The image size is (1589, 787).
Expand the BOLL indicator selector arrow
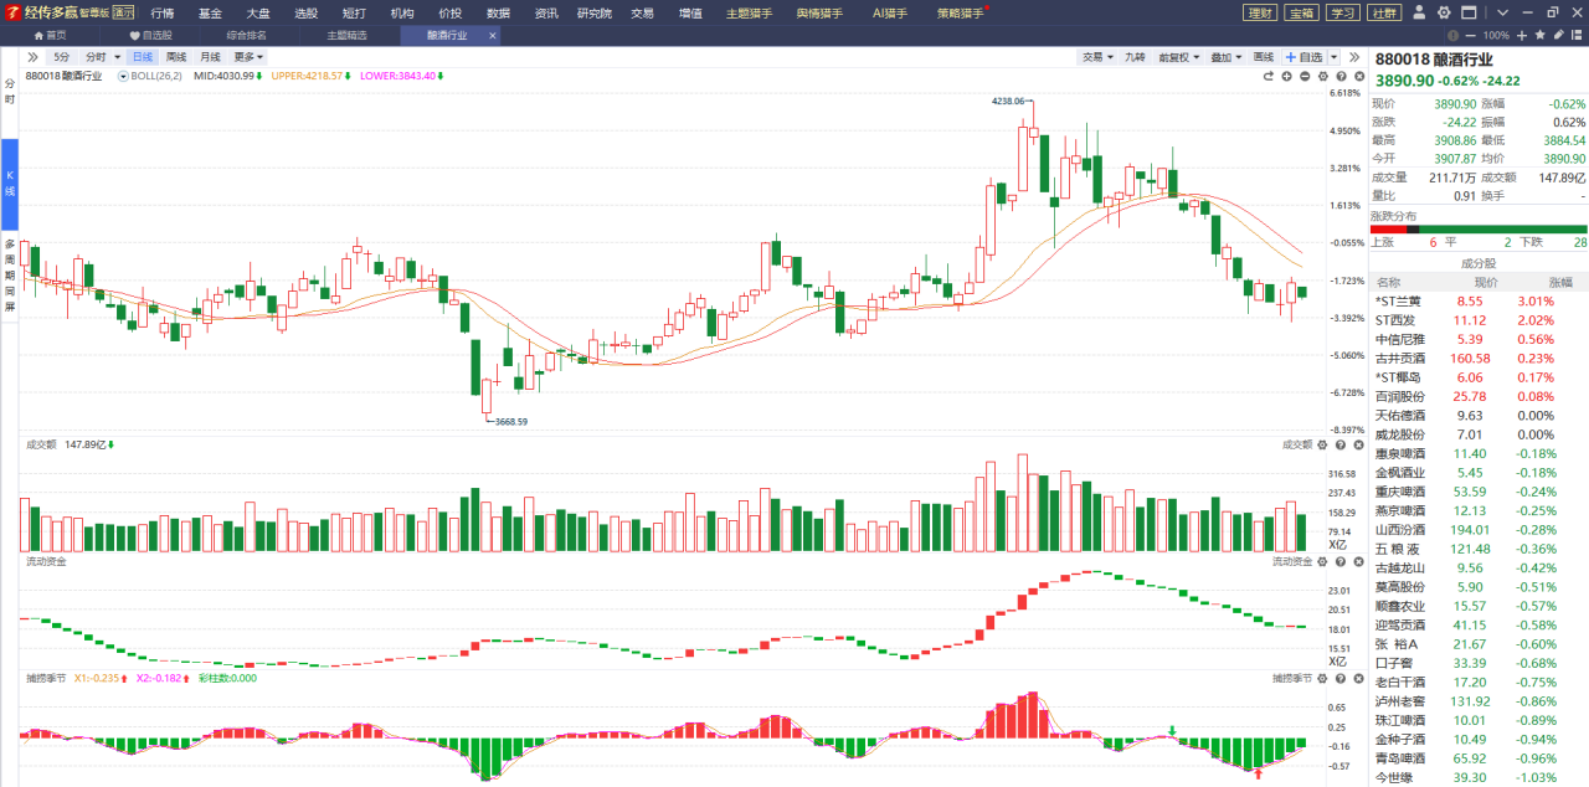(x=123, y=76)
